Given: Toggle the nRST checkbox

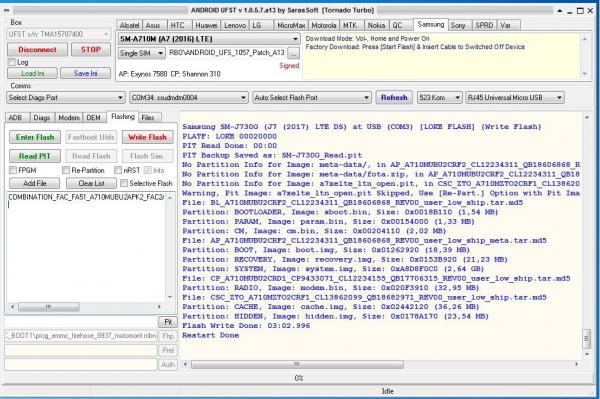Looking at the screenshot, I should [118, 170].
